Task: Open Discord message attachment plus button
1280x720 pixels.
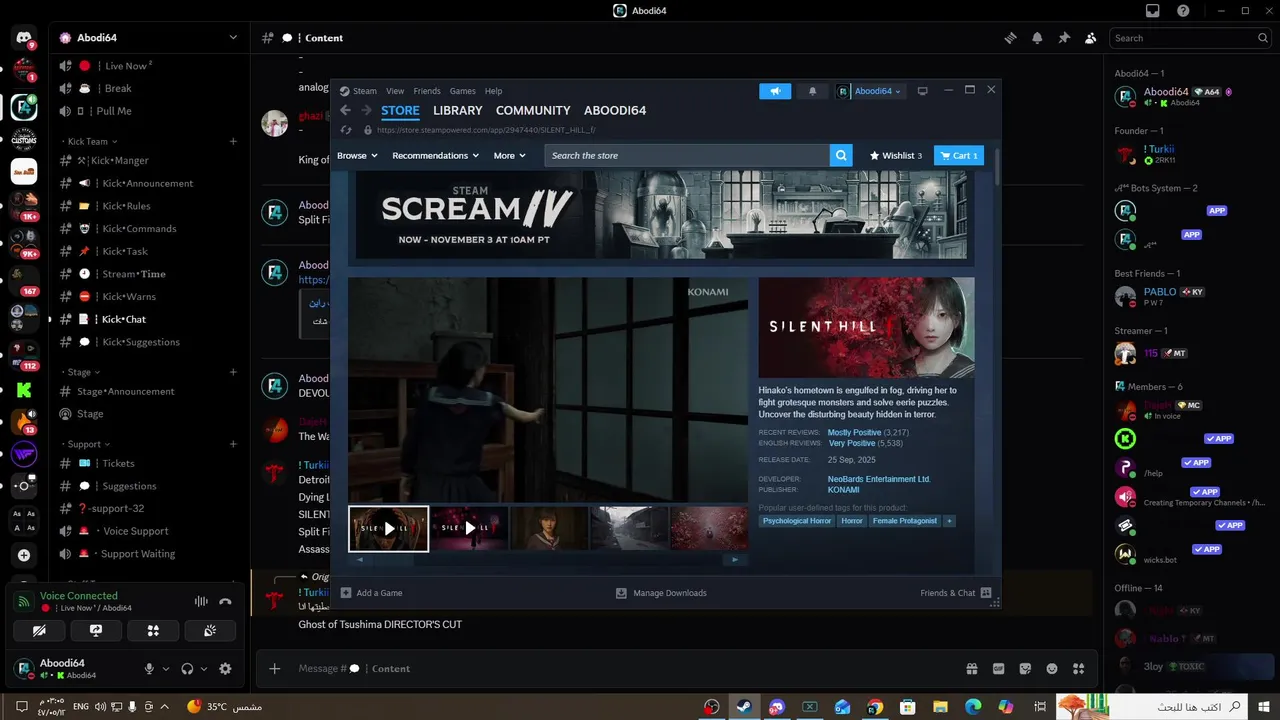Action: click(x=275, y=669)
